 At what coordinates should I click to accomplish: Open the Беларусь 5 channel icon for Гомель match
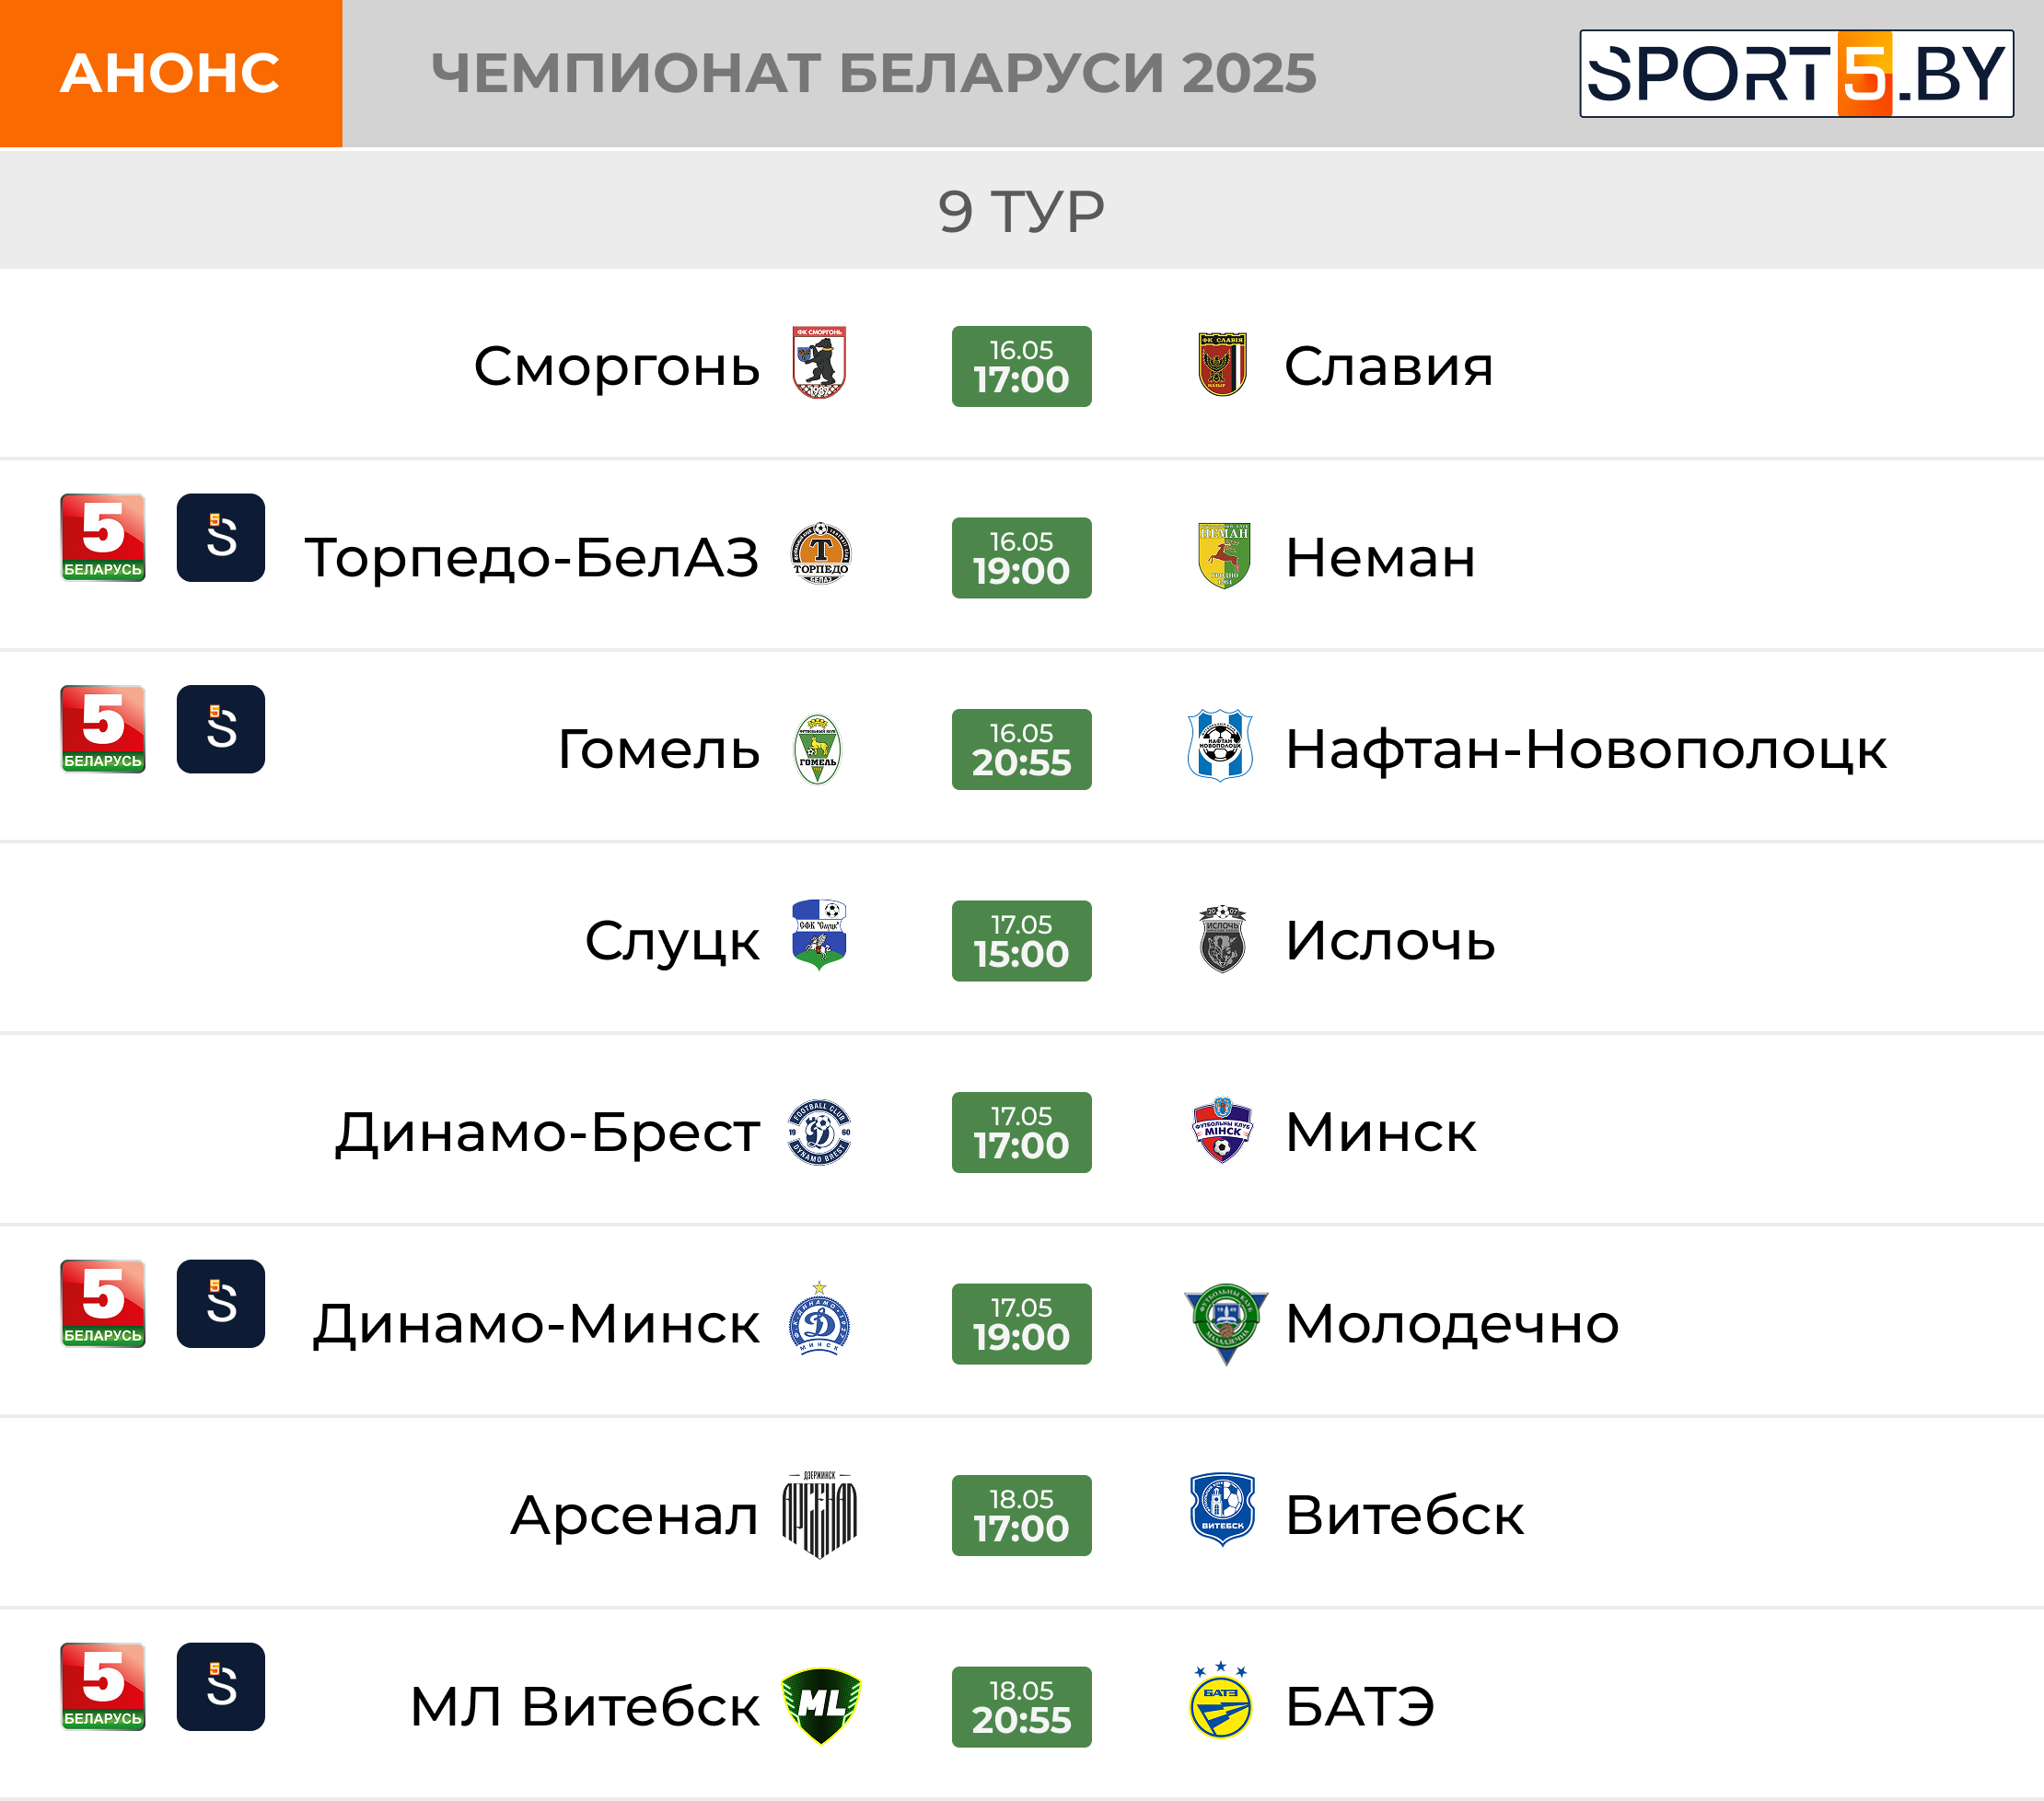pos(103,729)
